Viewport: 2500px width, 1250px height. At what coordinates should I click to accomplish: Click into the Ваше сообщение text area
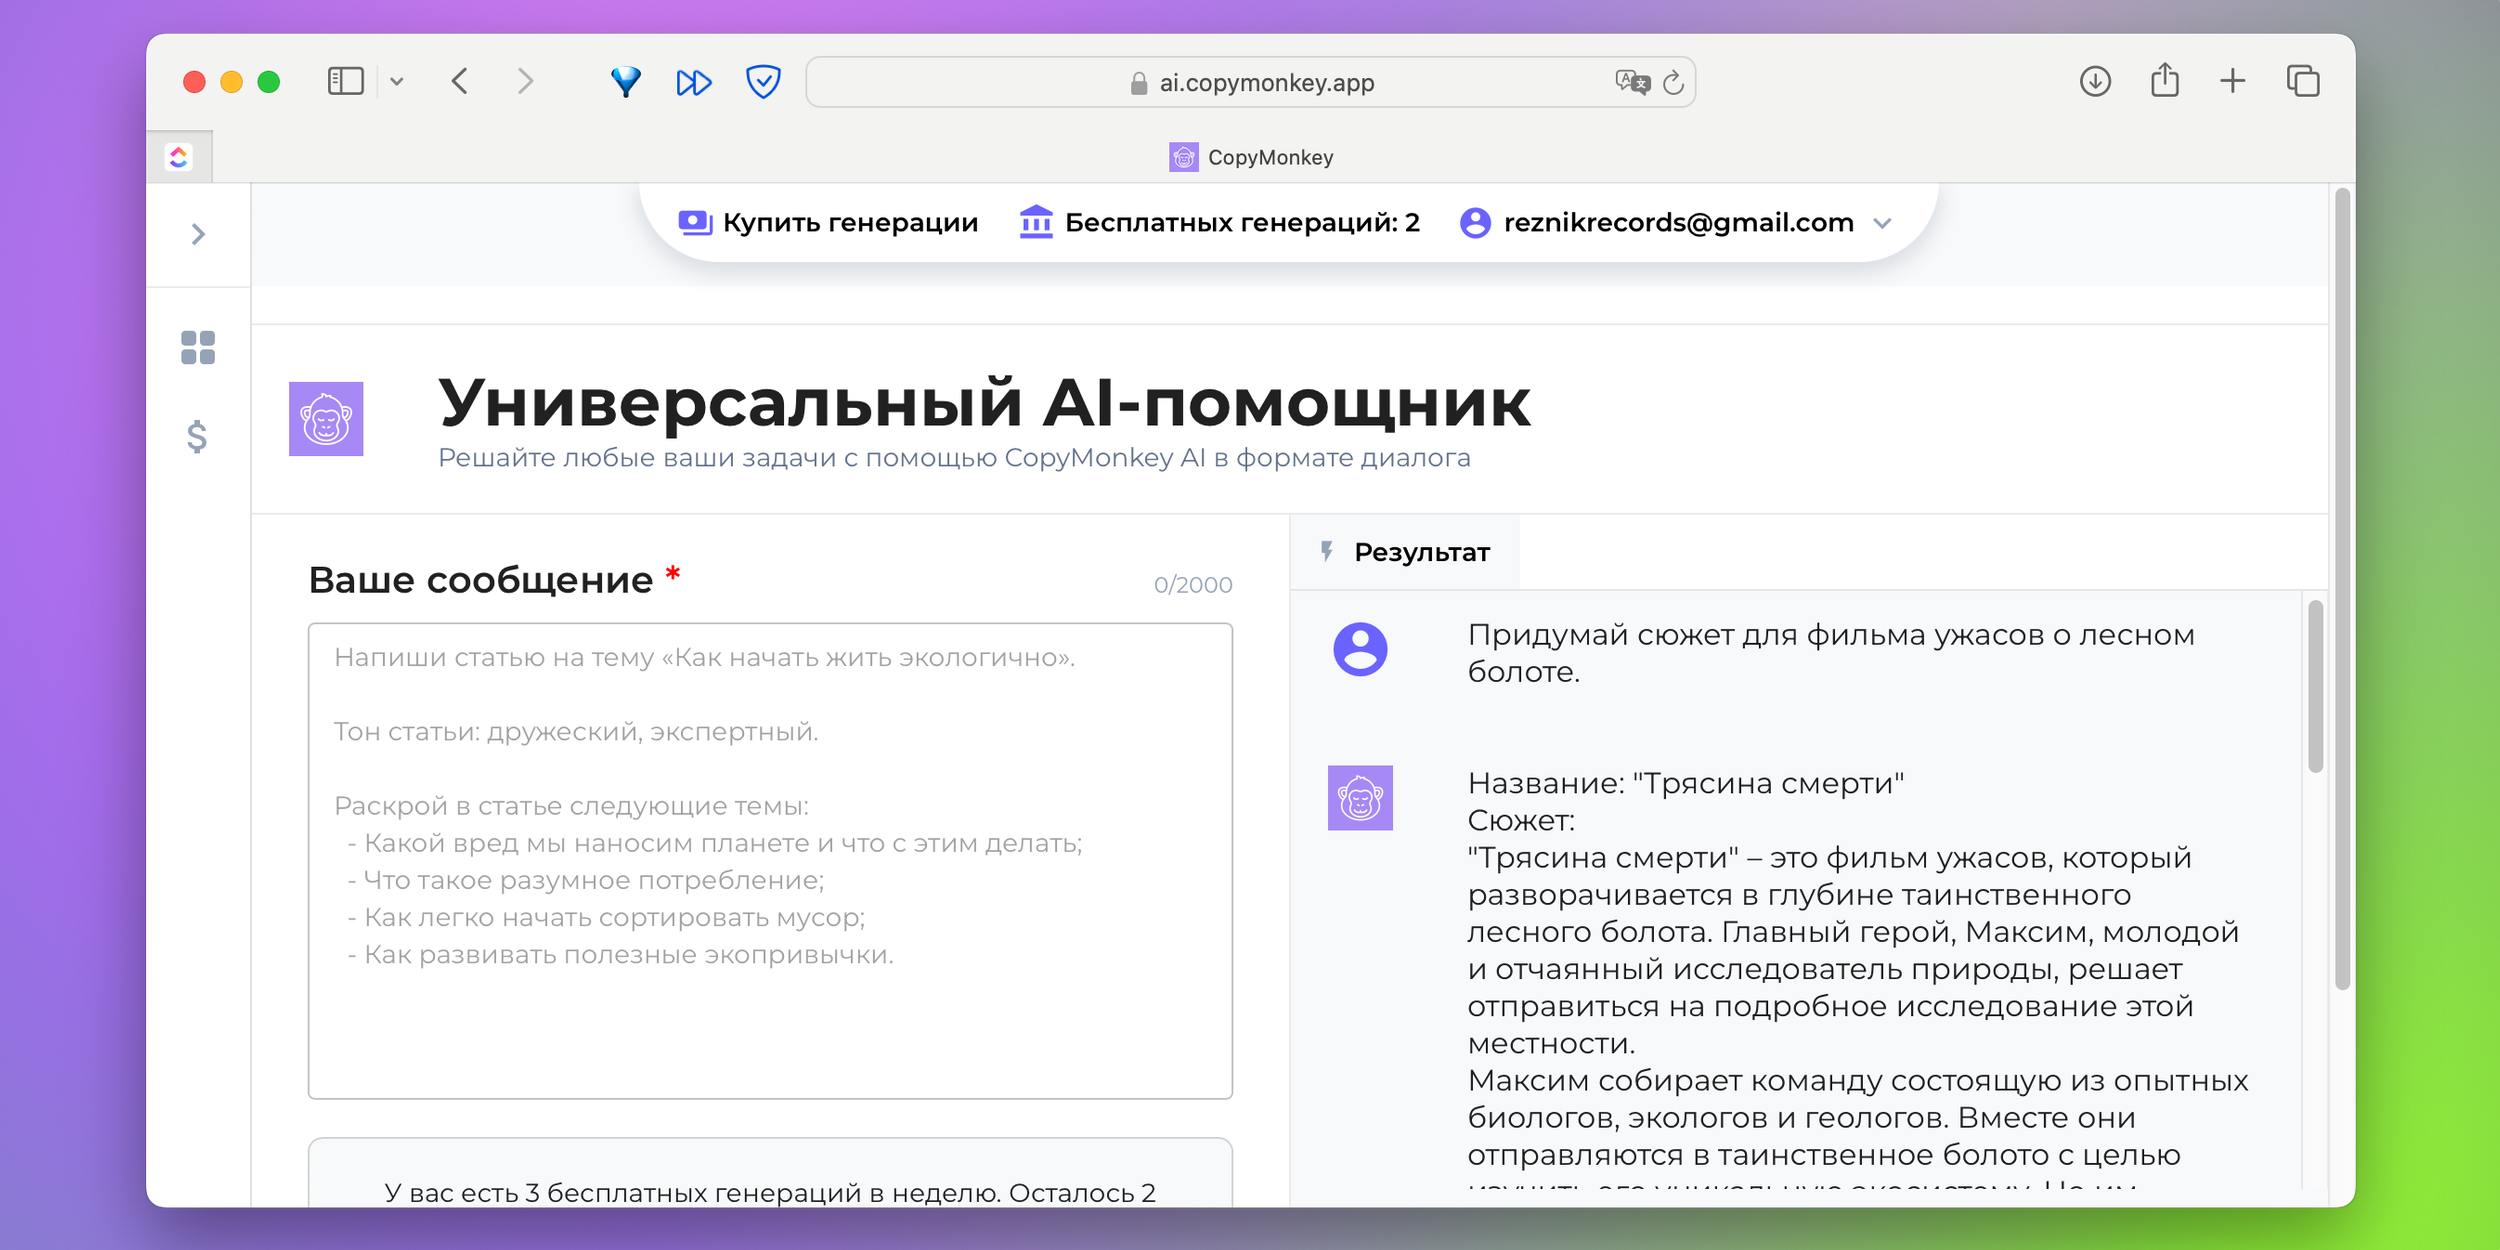[x=770, y=861]
